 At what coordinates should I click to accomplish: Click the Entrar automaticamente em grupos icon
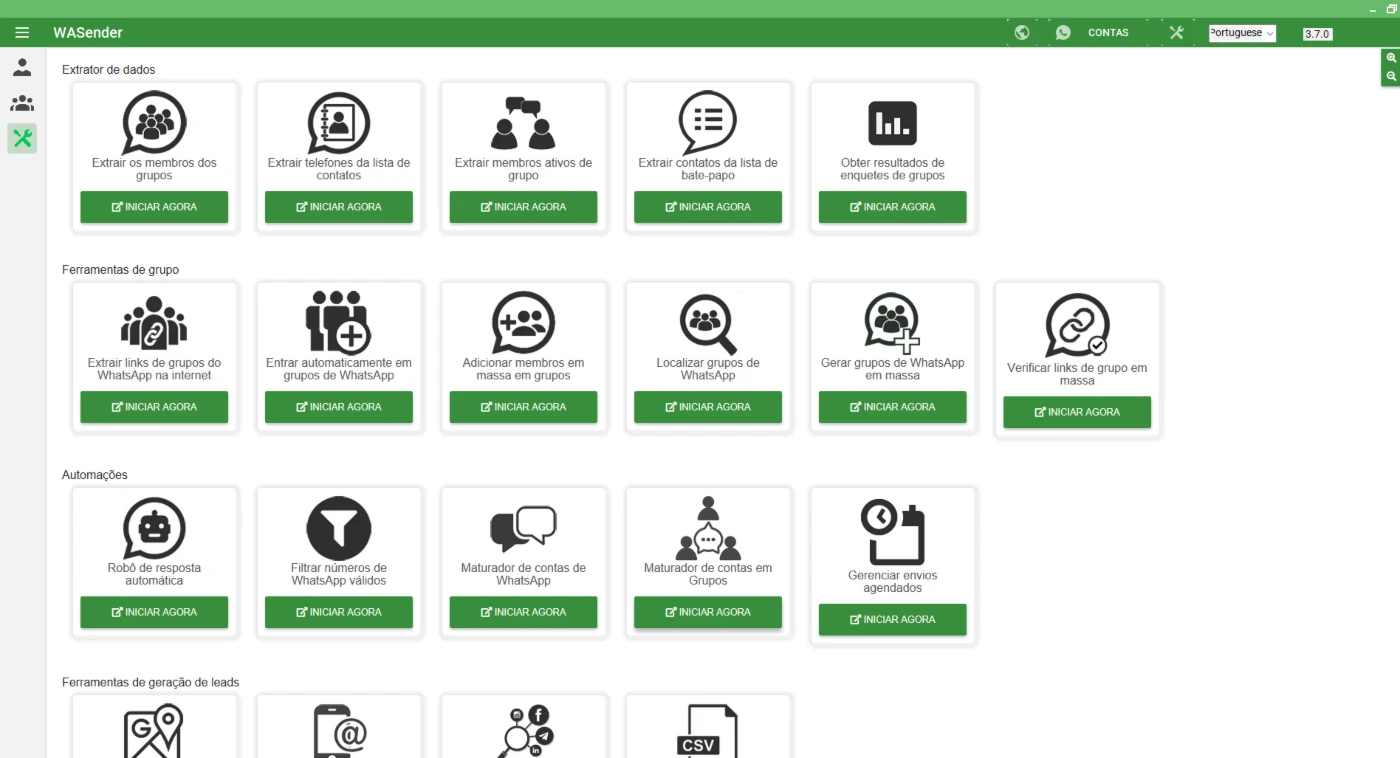pyautogui.click(x=339, y=322)
